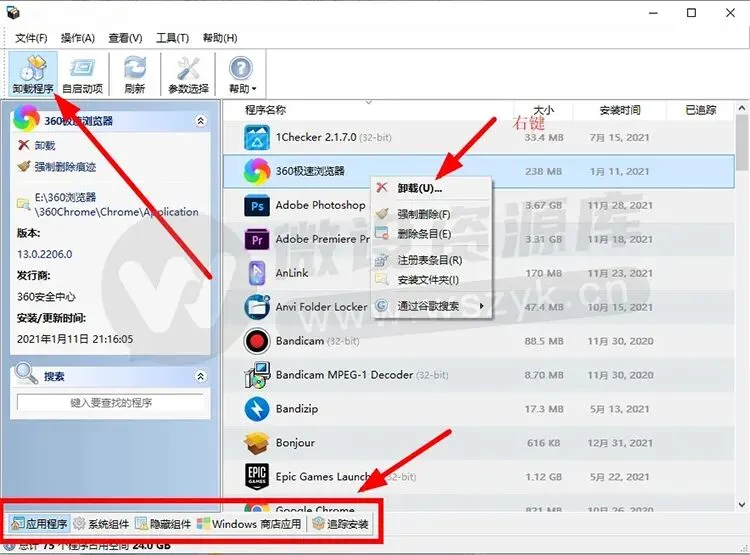The width and height of the screenshot is (750, 555).
Task: Open the 文件(F) menu
Action: click(x=31, y=38)
